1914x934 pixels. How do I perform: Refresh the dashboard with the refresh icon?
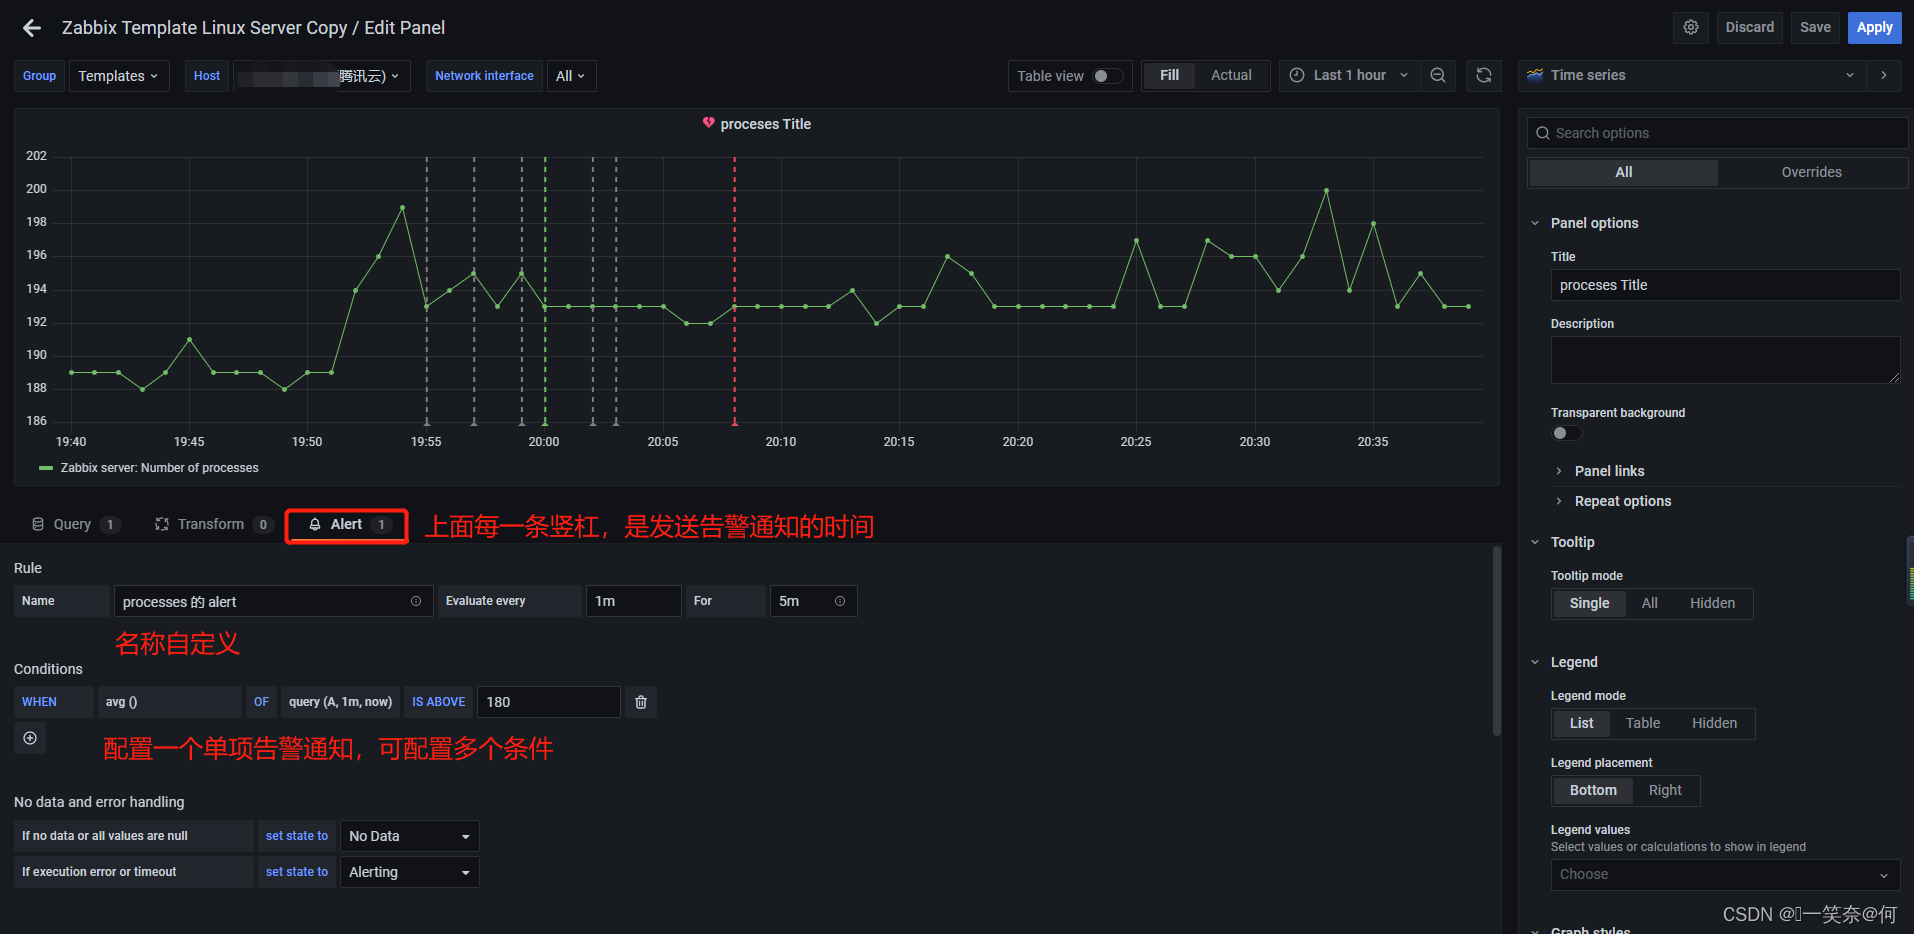click(x=1484, y=76)
